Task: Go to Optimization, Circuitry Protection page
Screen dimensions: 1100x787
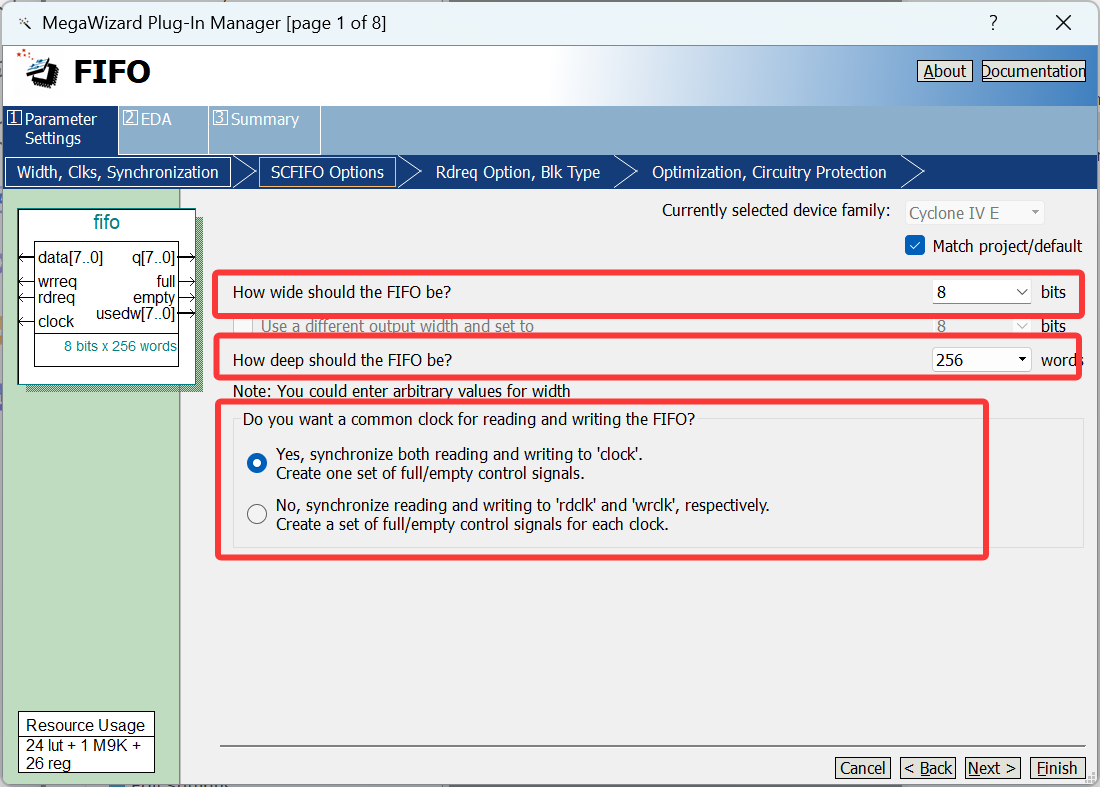Action: tap(770, 173)
